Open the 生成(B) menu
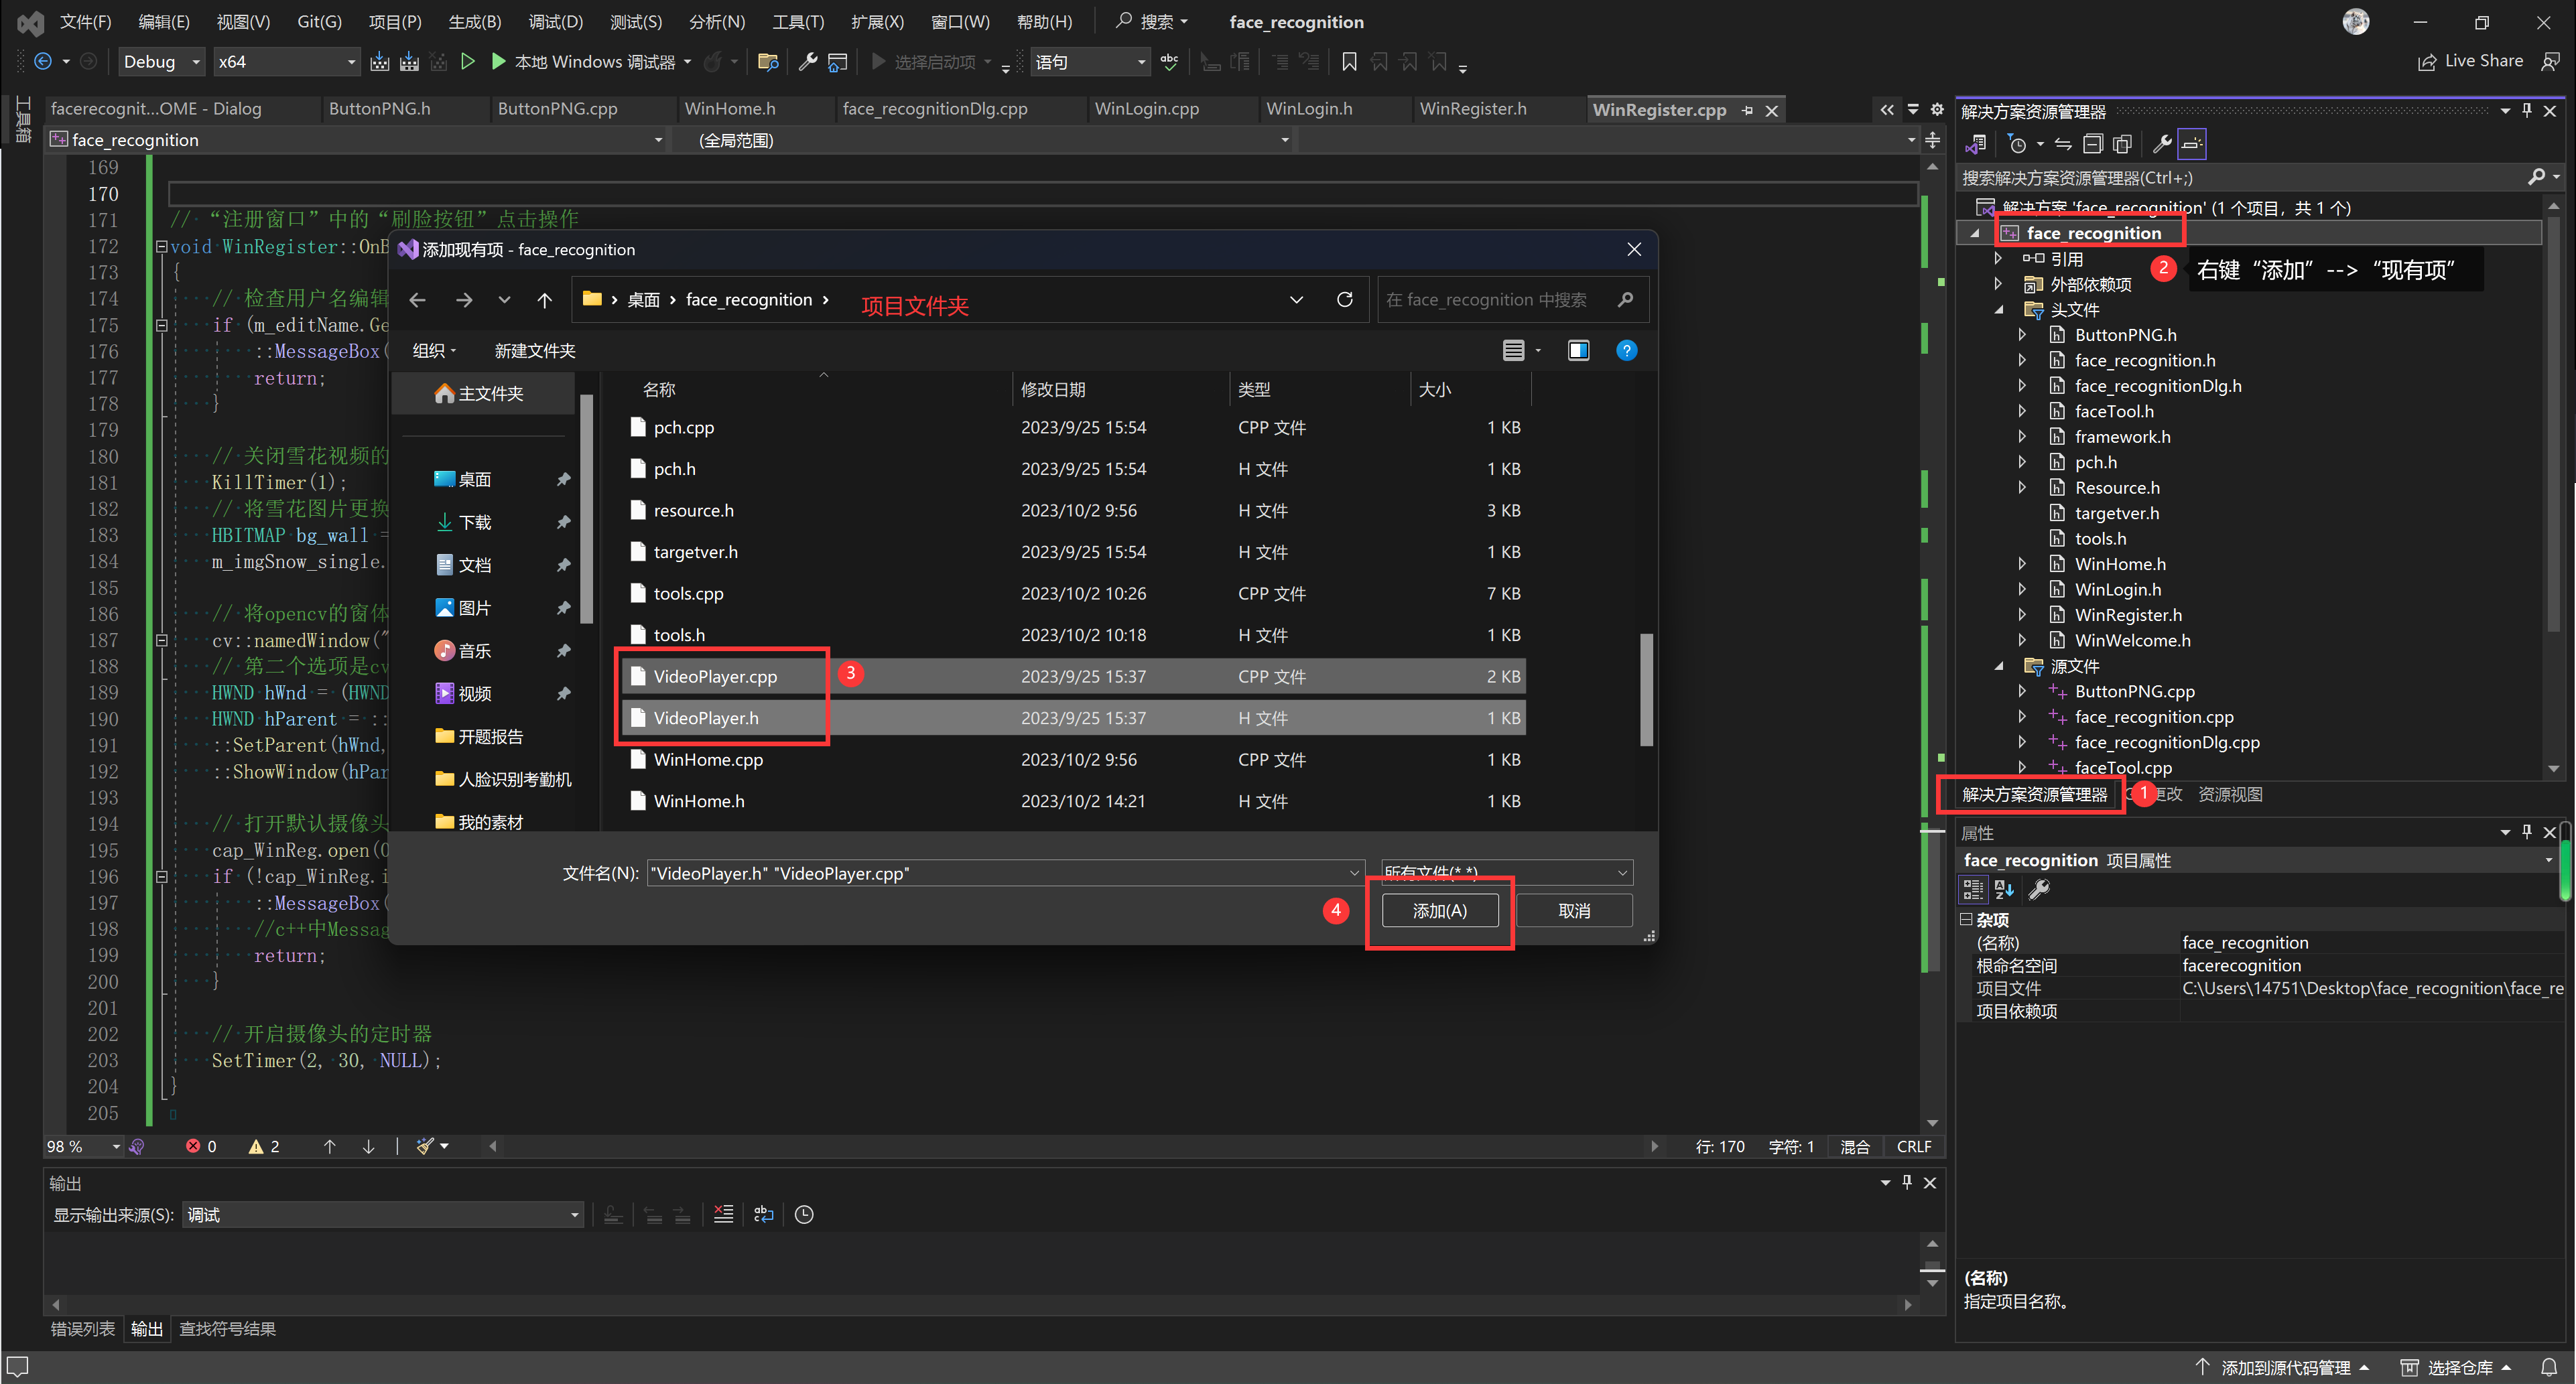Screen dimensions: 2576x1384 474,22
